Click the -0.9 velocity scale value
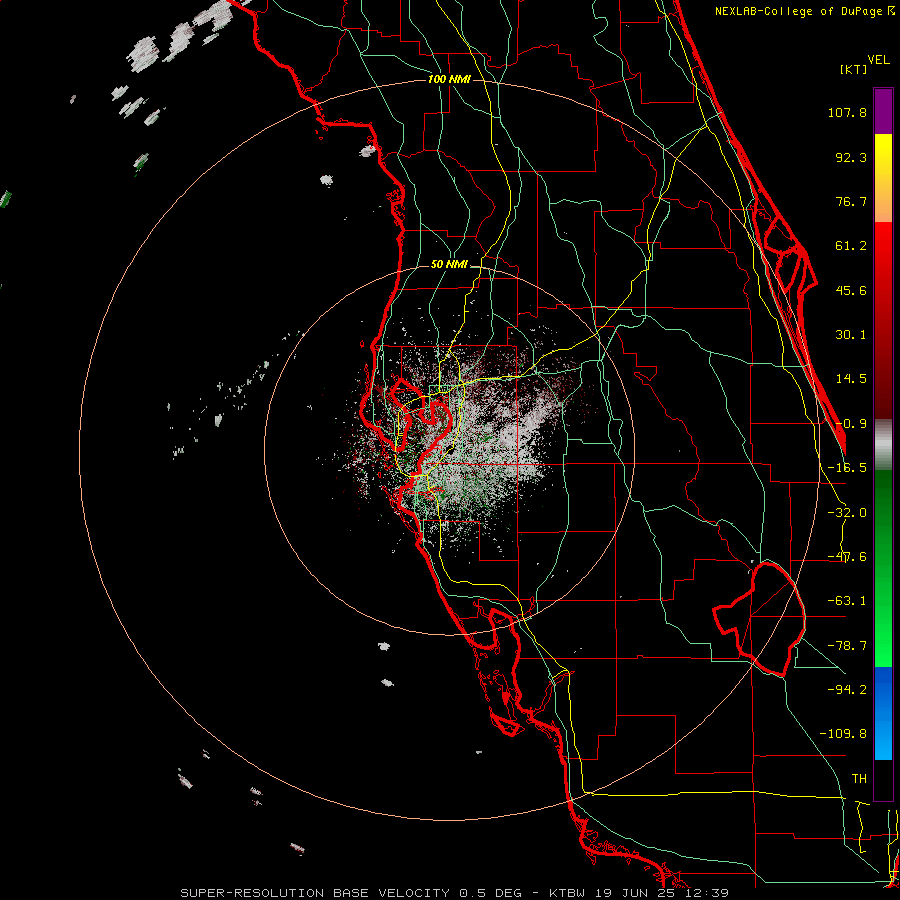Viewport: 900px width, 900px height. coord(851,424)
